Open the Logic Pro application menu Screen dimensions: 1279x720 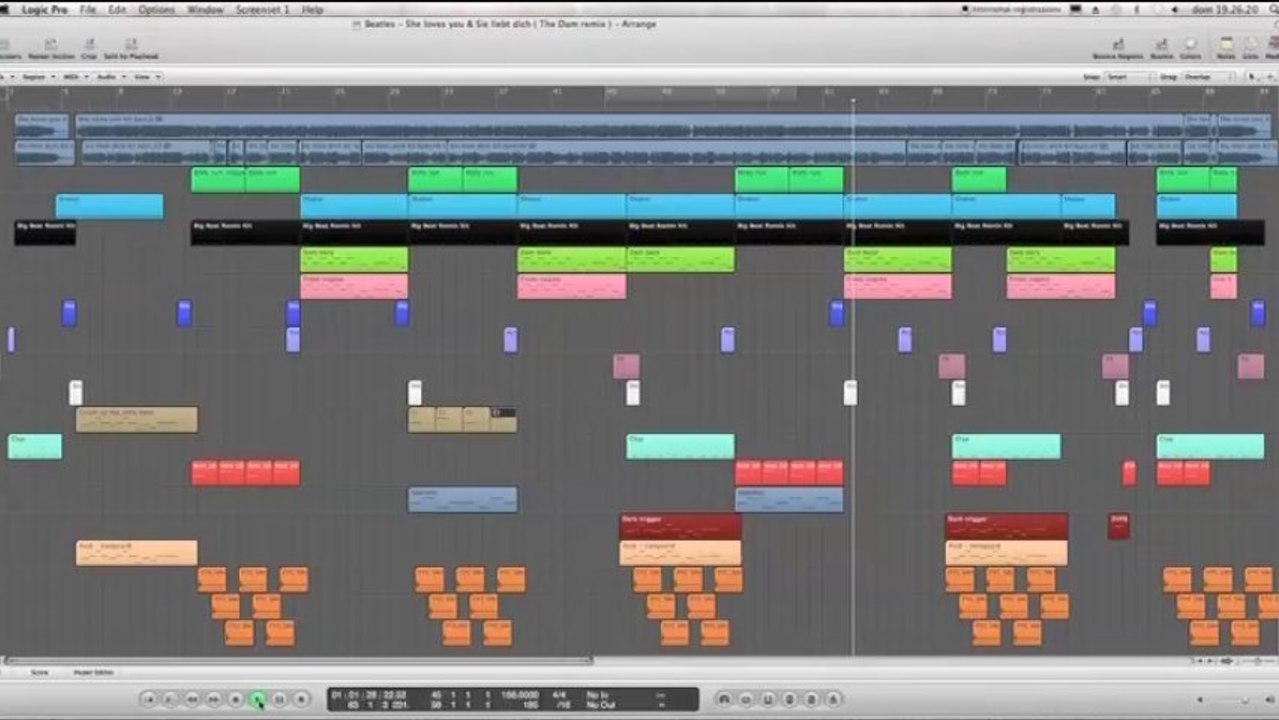[x=44, y=9]
